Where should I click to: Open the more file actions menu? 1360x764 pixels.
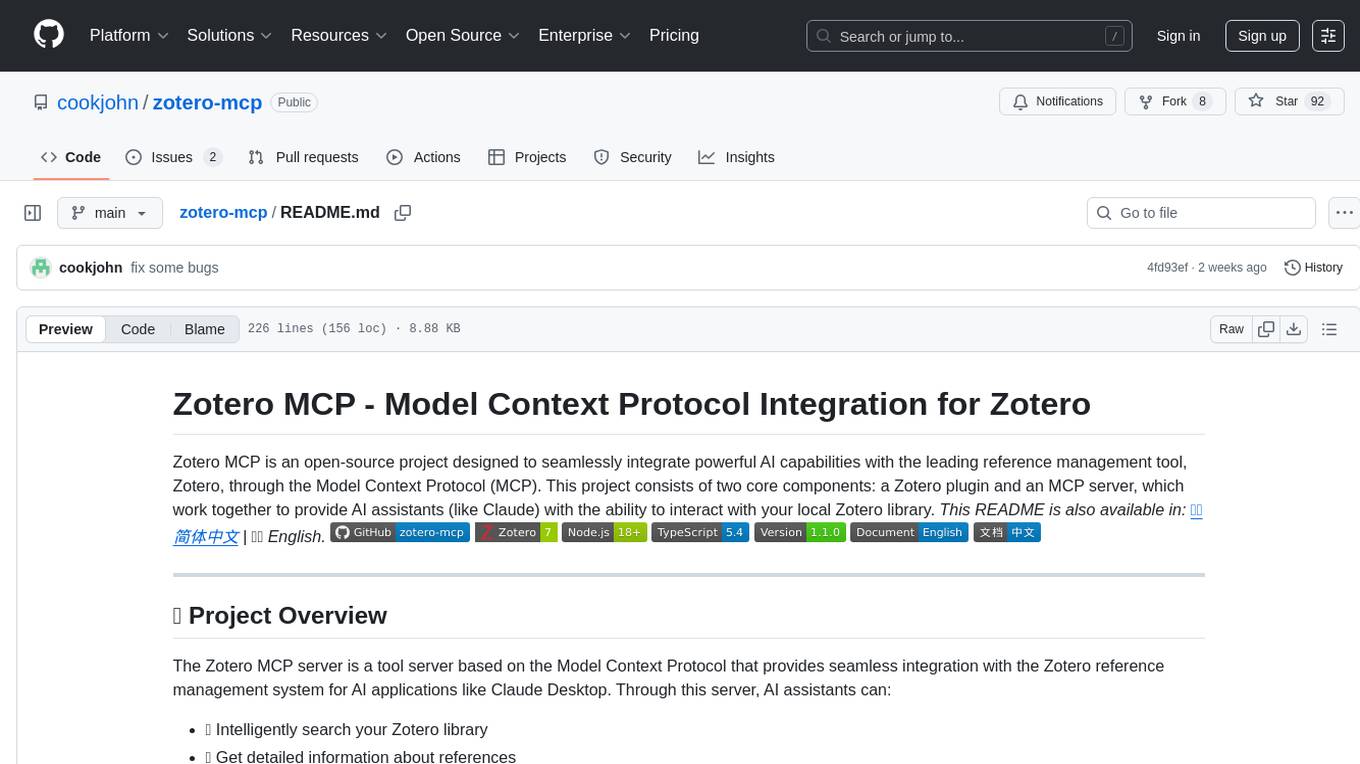(x=1344, y=213)
